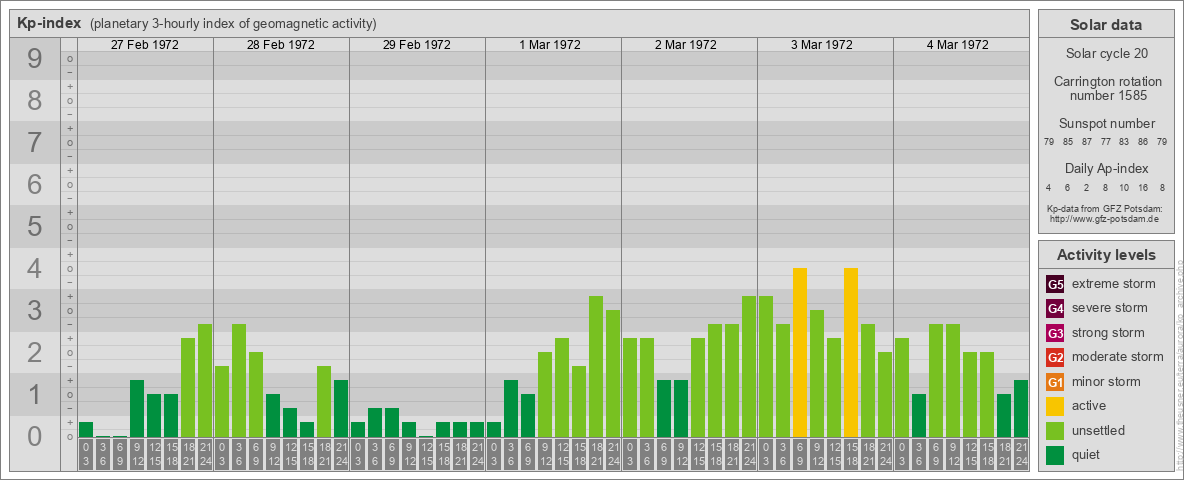Click the 28 Feb 1972 date header

pos(281,45)
